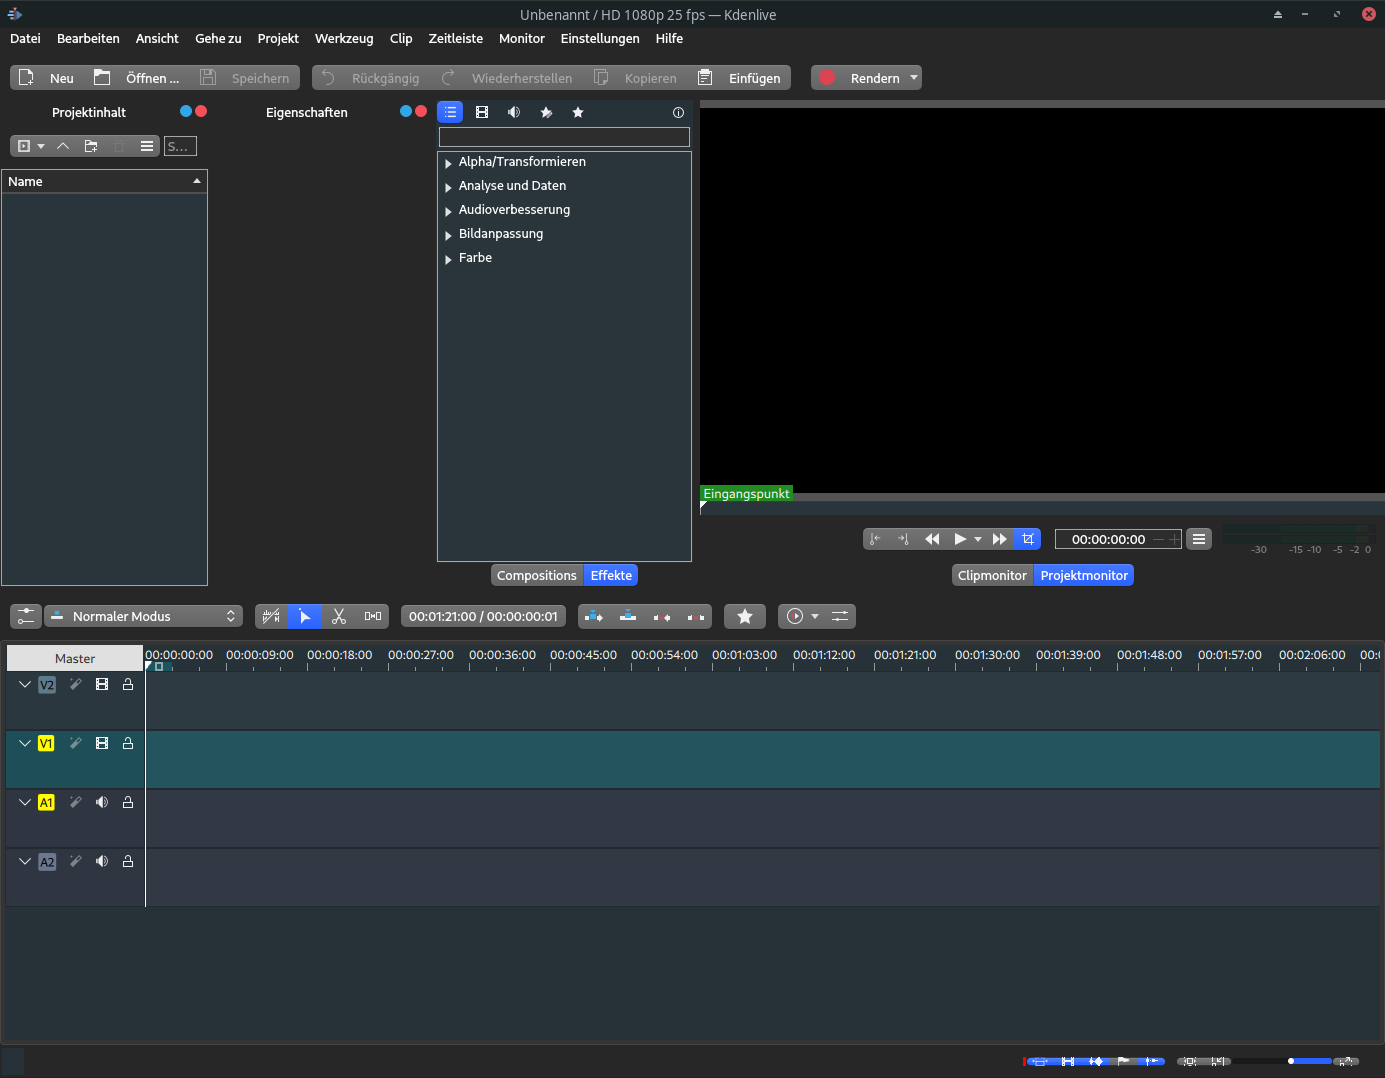
Task: Mute audio track A1
Action: point(102,803)
